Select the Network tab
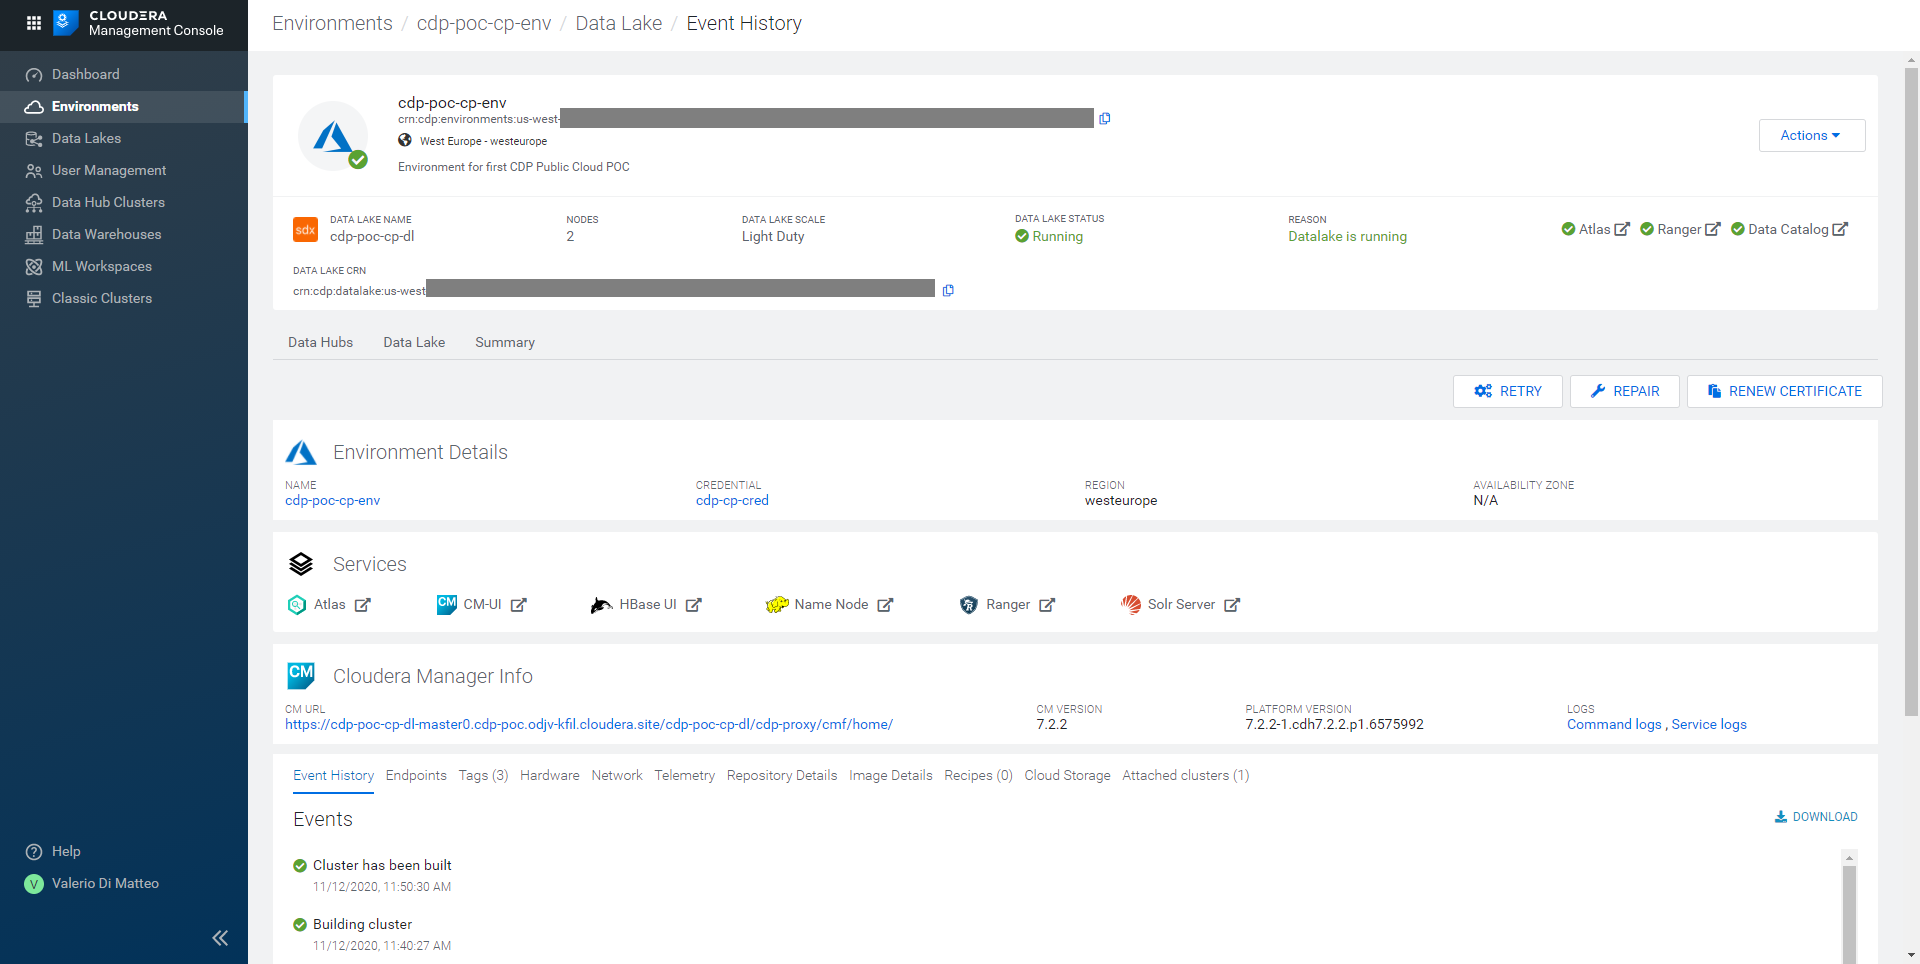The height and width of the screenshot is (964, 1920). coord(617,775)
